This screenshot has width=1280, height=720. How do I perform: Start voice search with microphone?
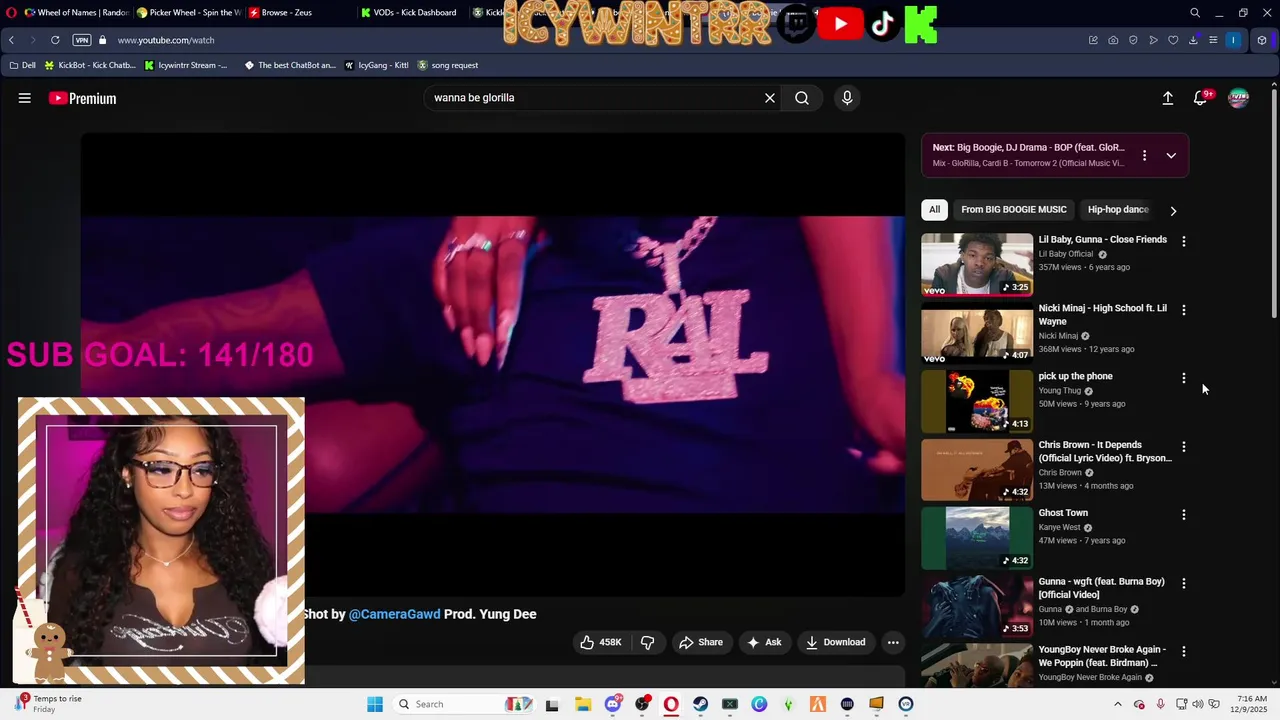847,98
